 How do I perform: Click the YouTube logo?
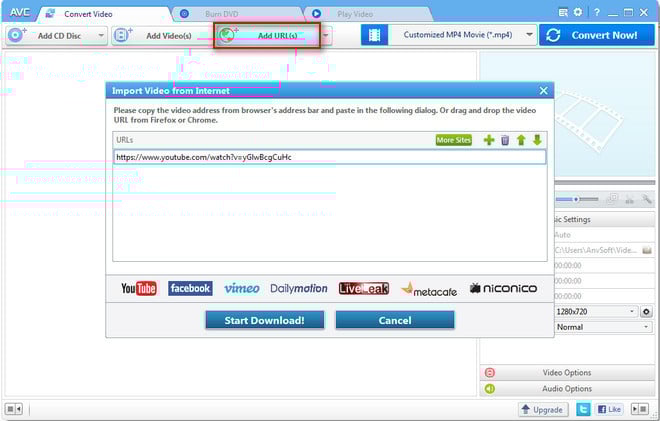coord(139,288)
